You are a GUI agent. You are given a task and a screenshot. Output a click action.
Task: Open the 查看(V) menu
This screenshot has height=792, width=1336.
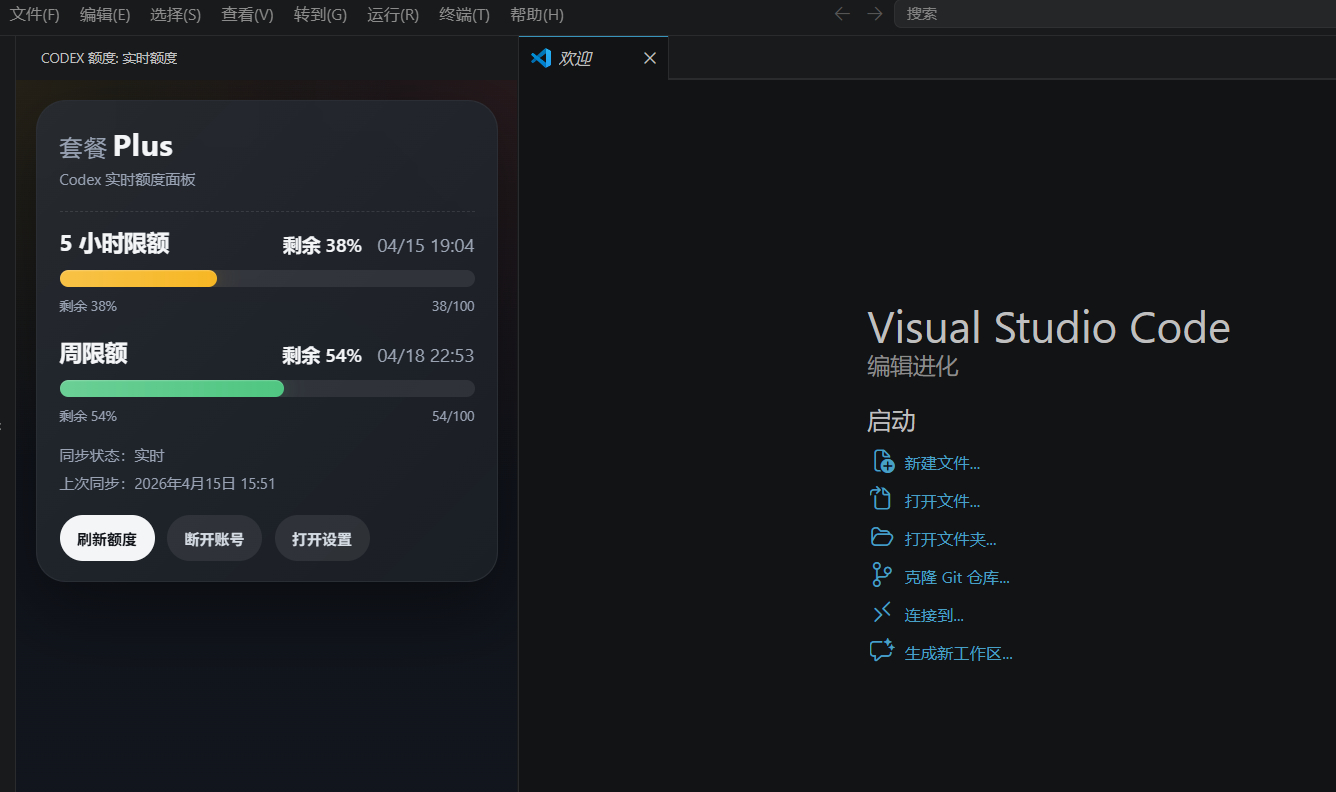[247, 15]
